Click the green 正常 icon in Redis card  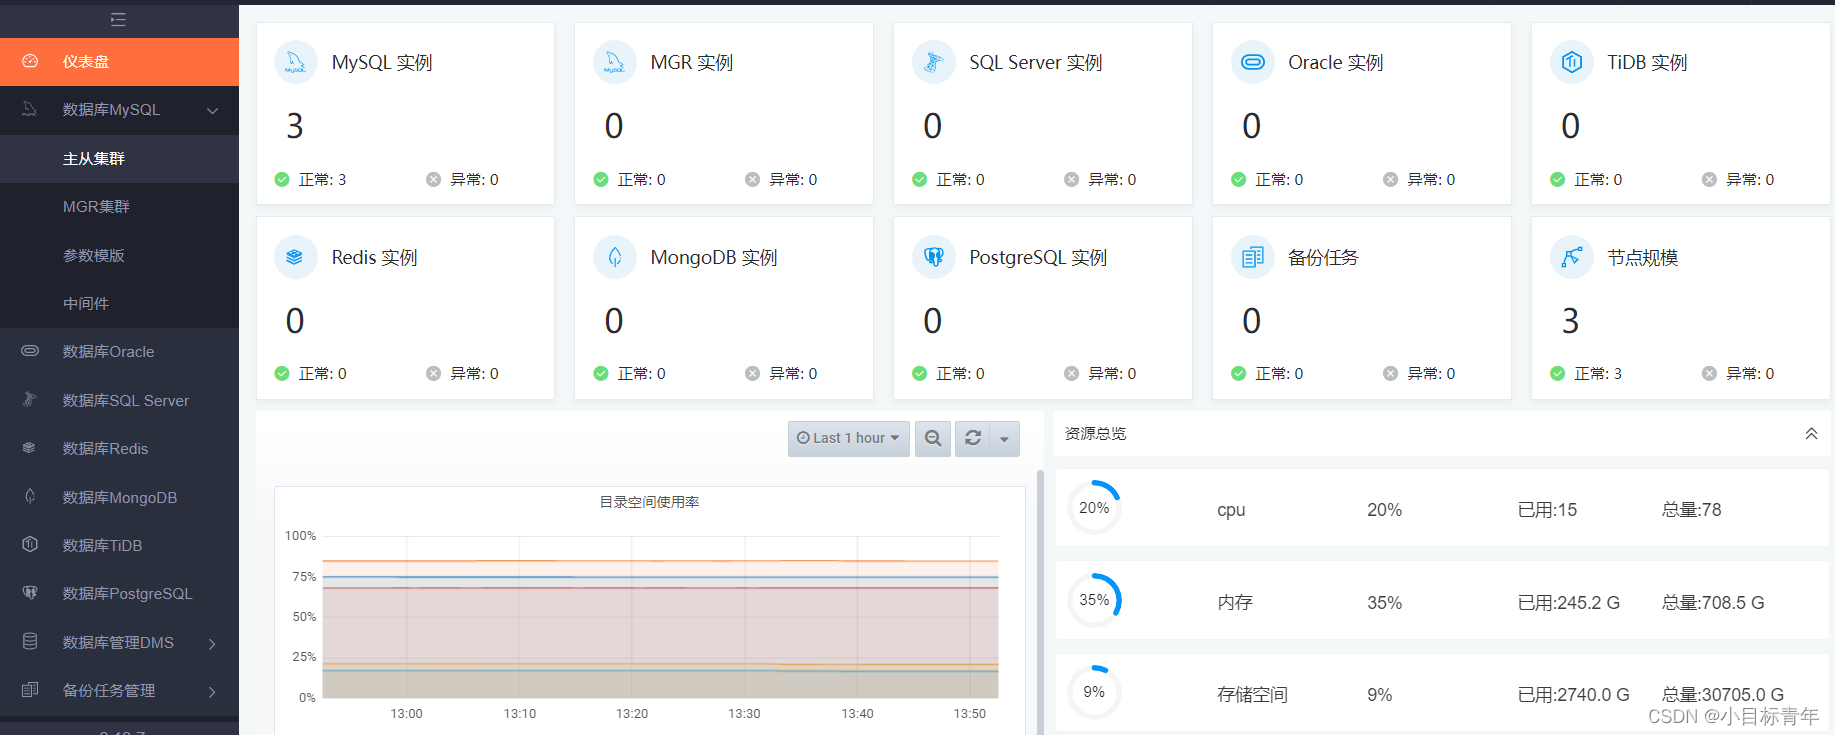tap(282, 373)
